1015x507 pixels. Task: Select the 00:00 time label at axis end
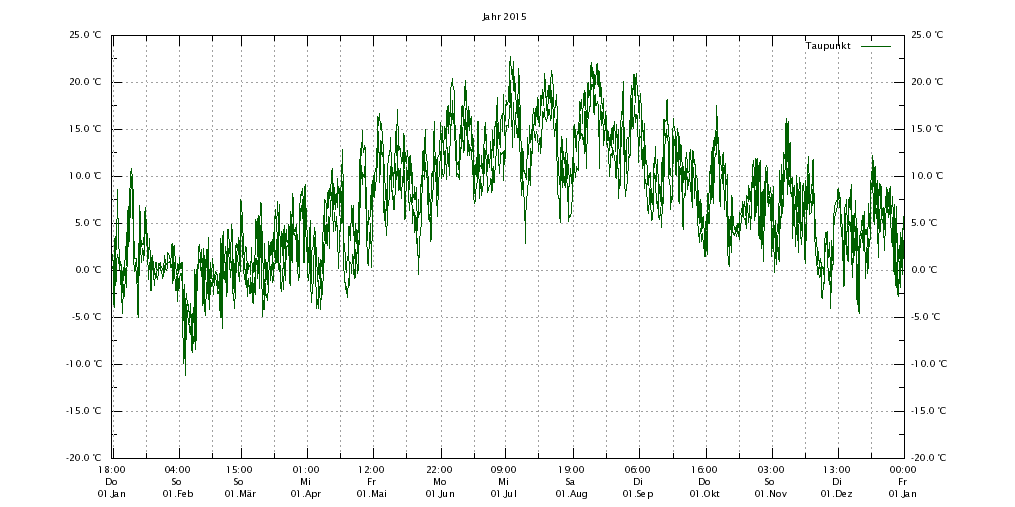click(x=903, y=469)
